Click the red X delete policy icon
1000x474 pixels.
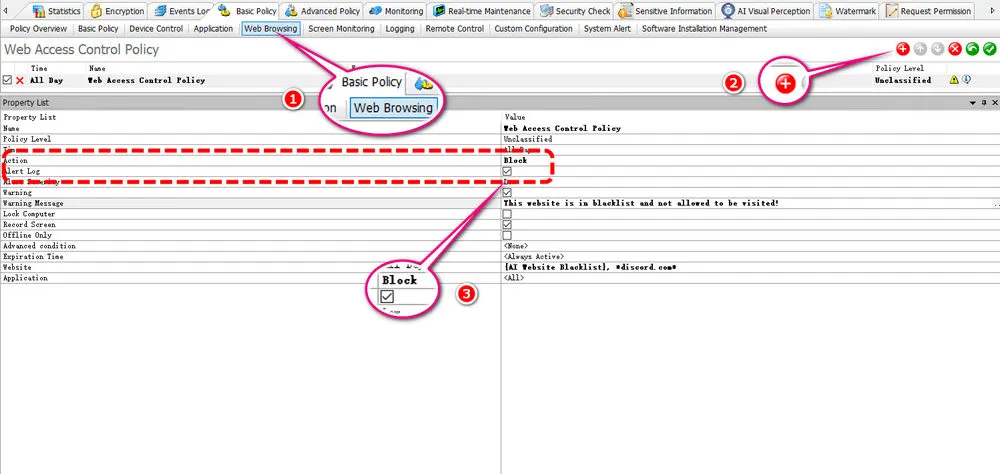coord(955,49)
